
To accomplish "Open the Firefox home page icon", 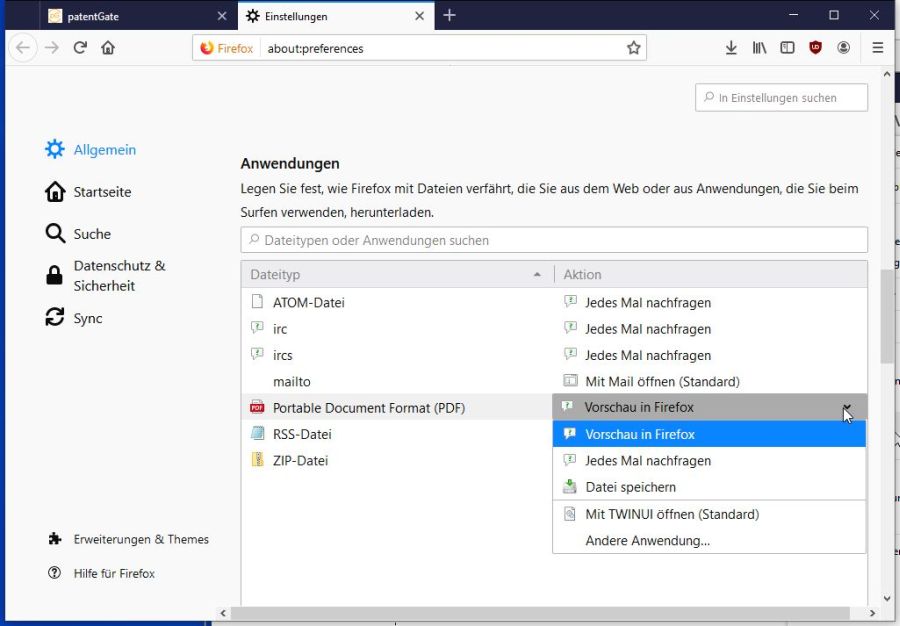I will click(x=108, y=48).
